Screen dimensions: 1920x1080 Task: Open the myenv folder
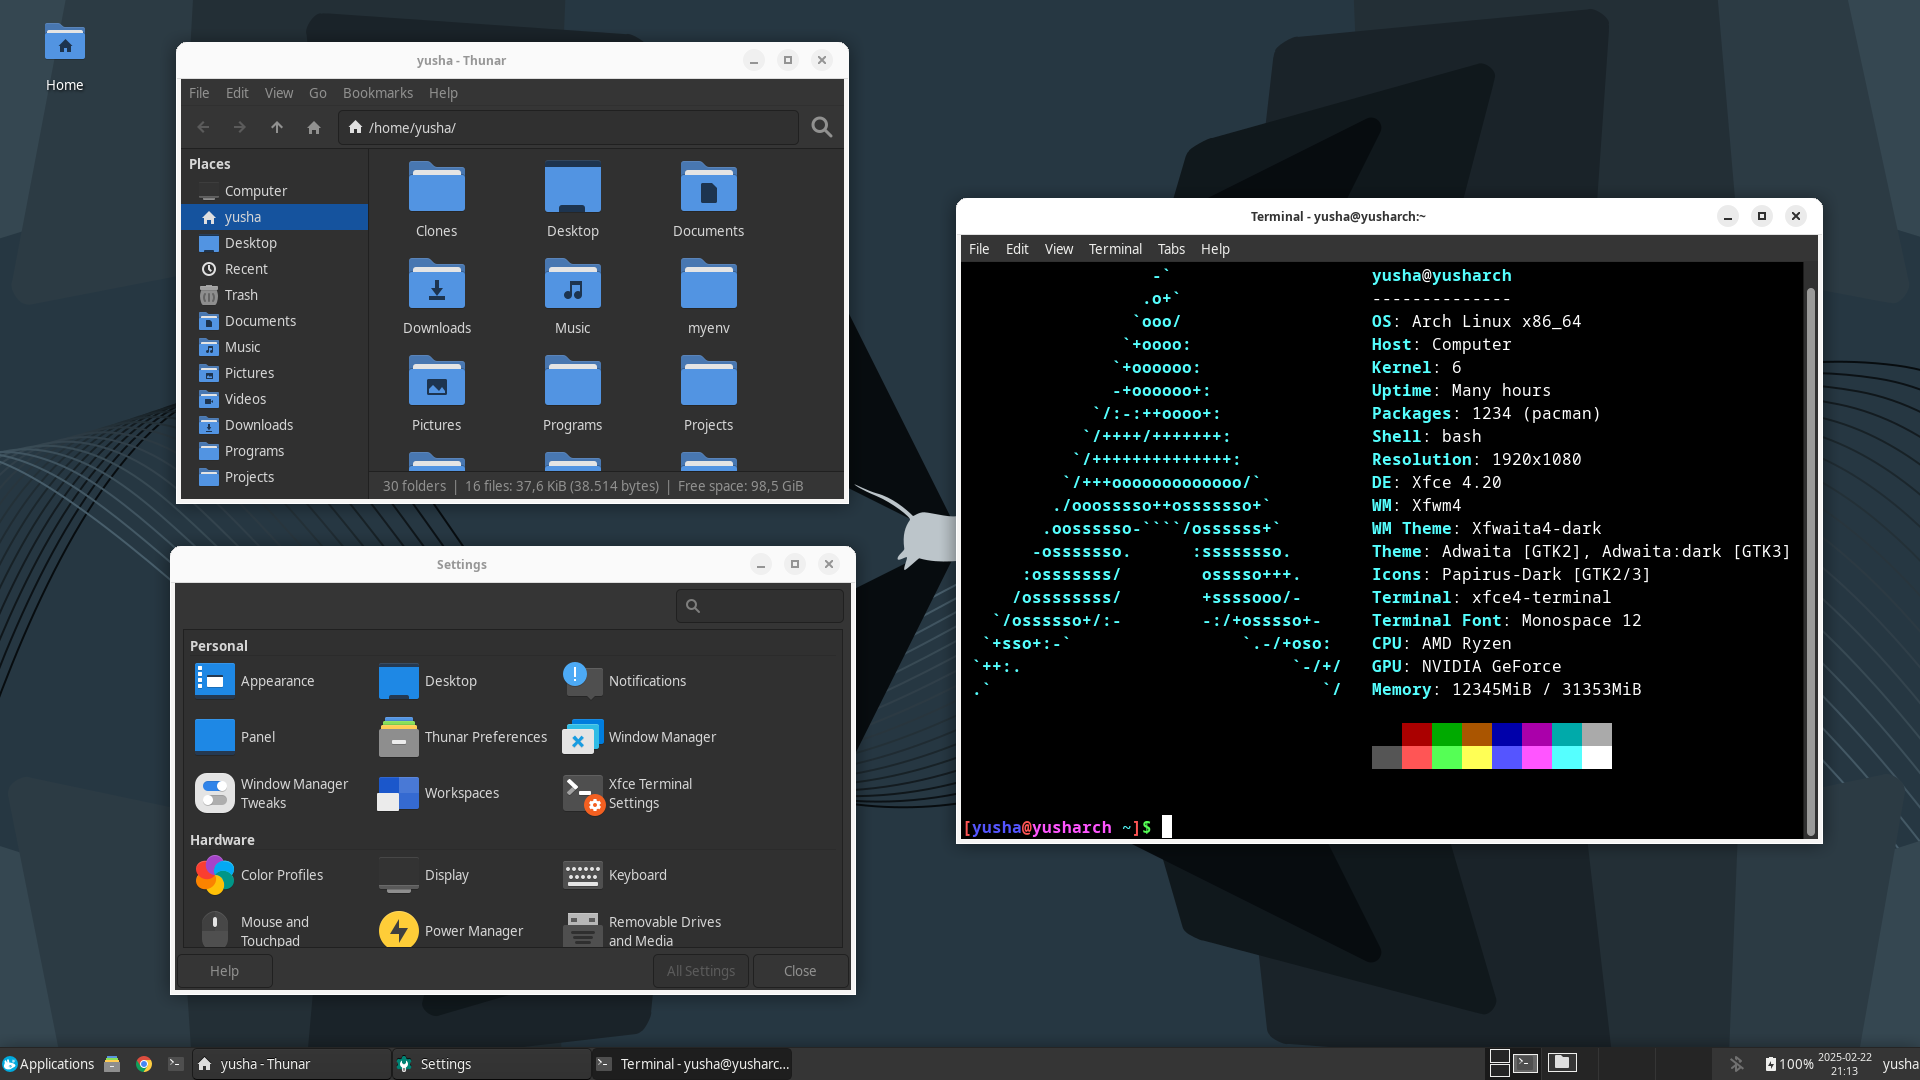709,284
